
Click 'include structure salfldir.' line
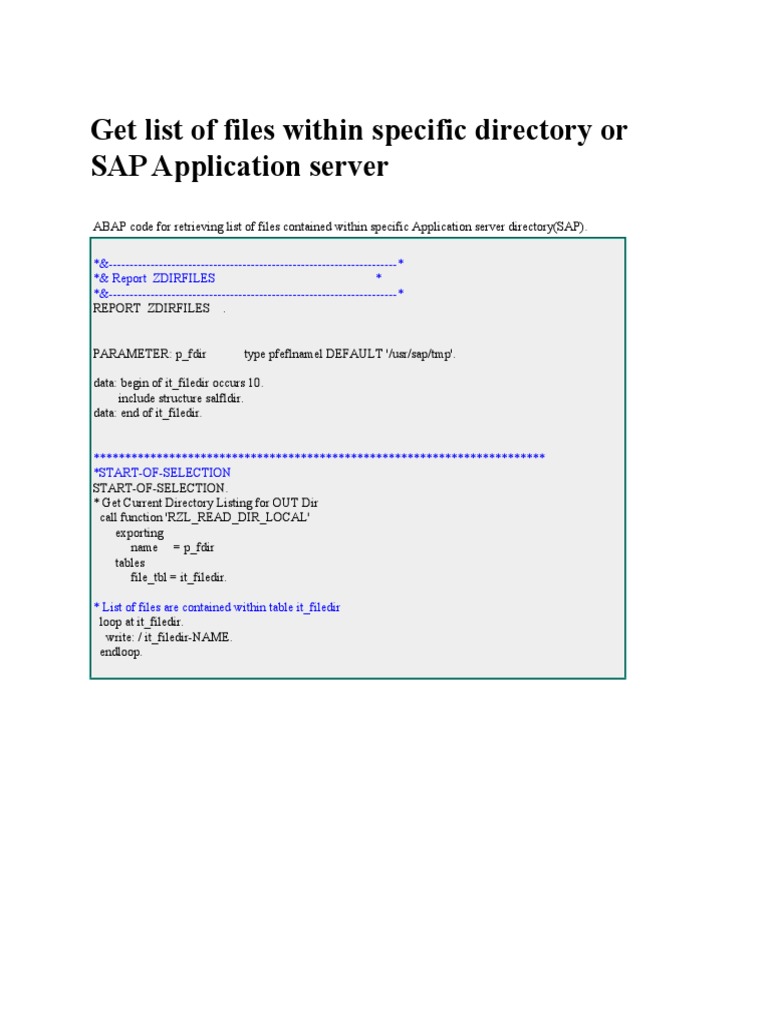180,398
